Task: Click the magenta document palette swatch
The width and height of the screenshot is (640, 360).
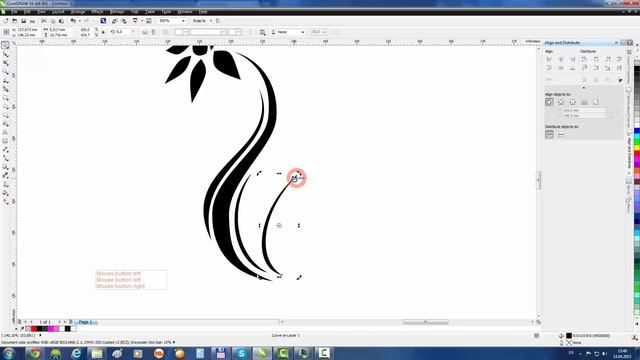Action: coord(51,329)
